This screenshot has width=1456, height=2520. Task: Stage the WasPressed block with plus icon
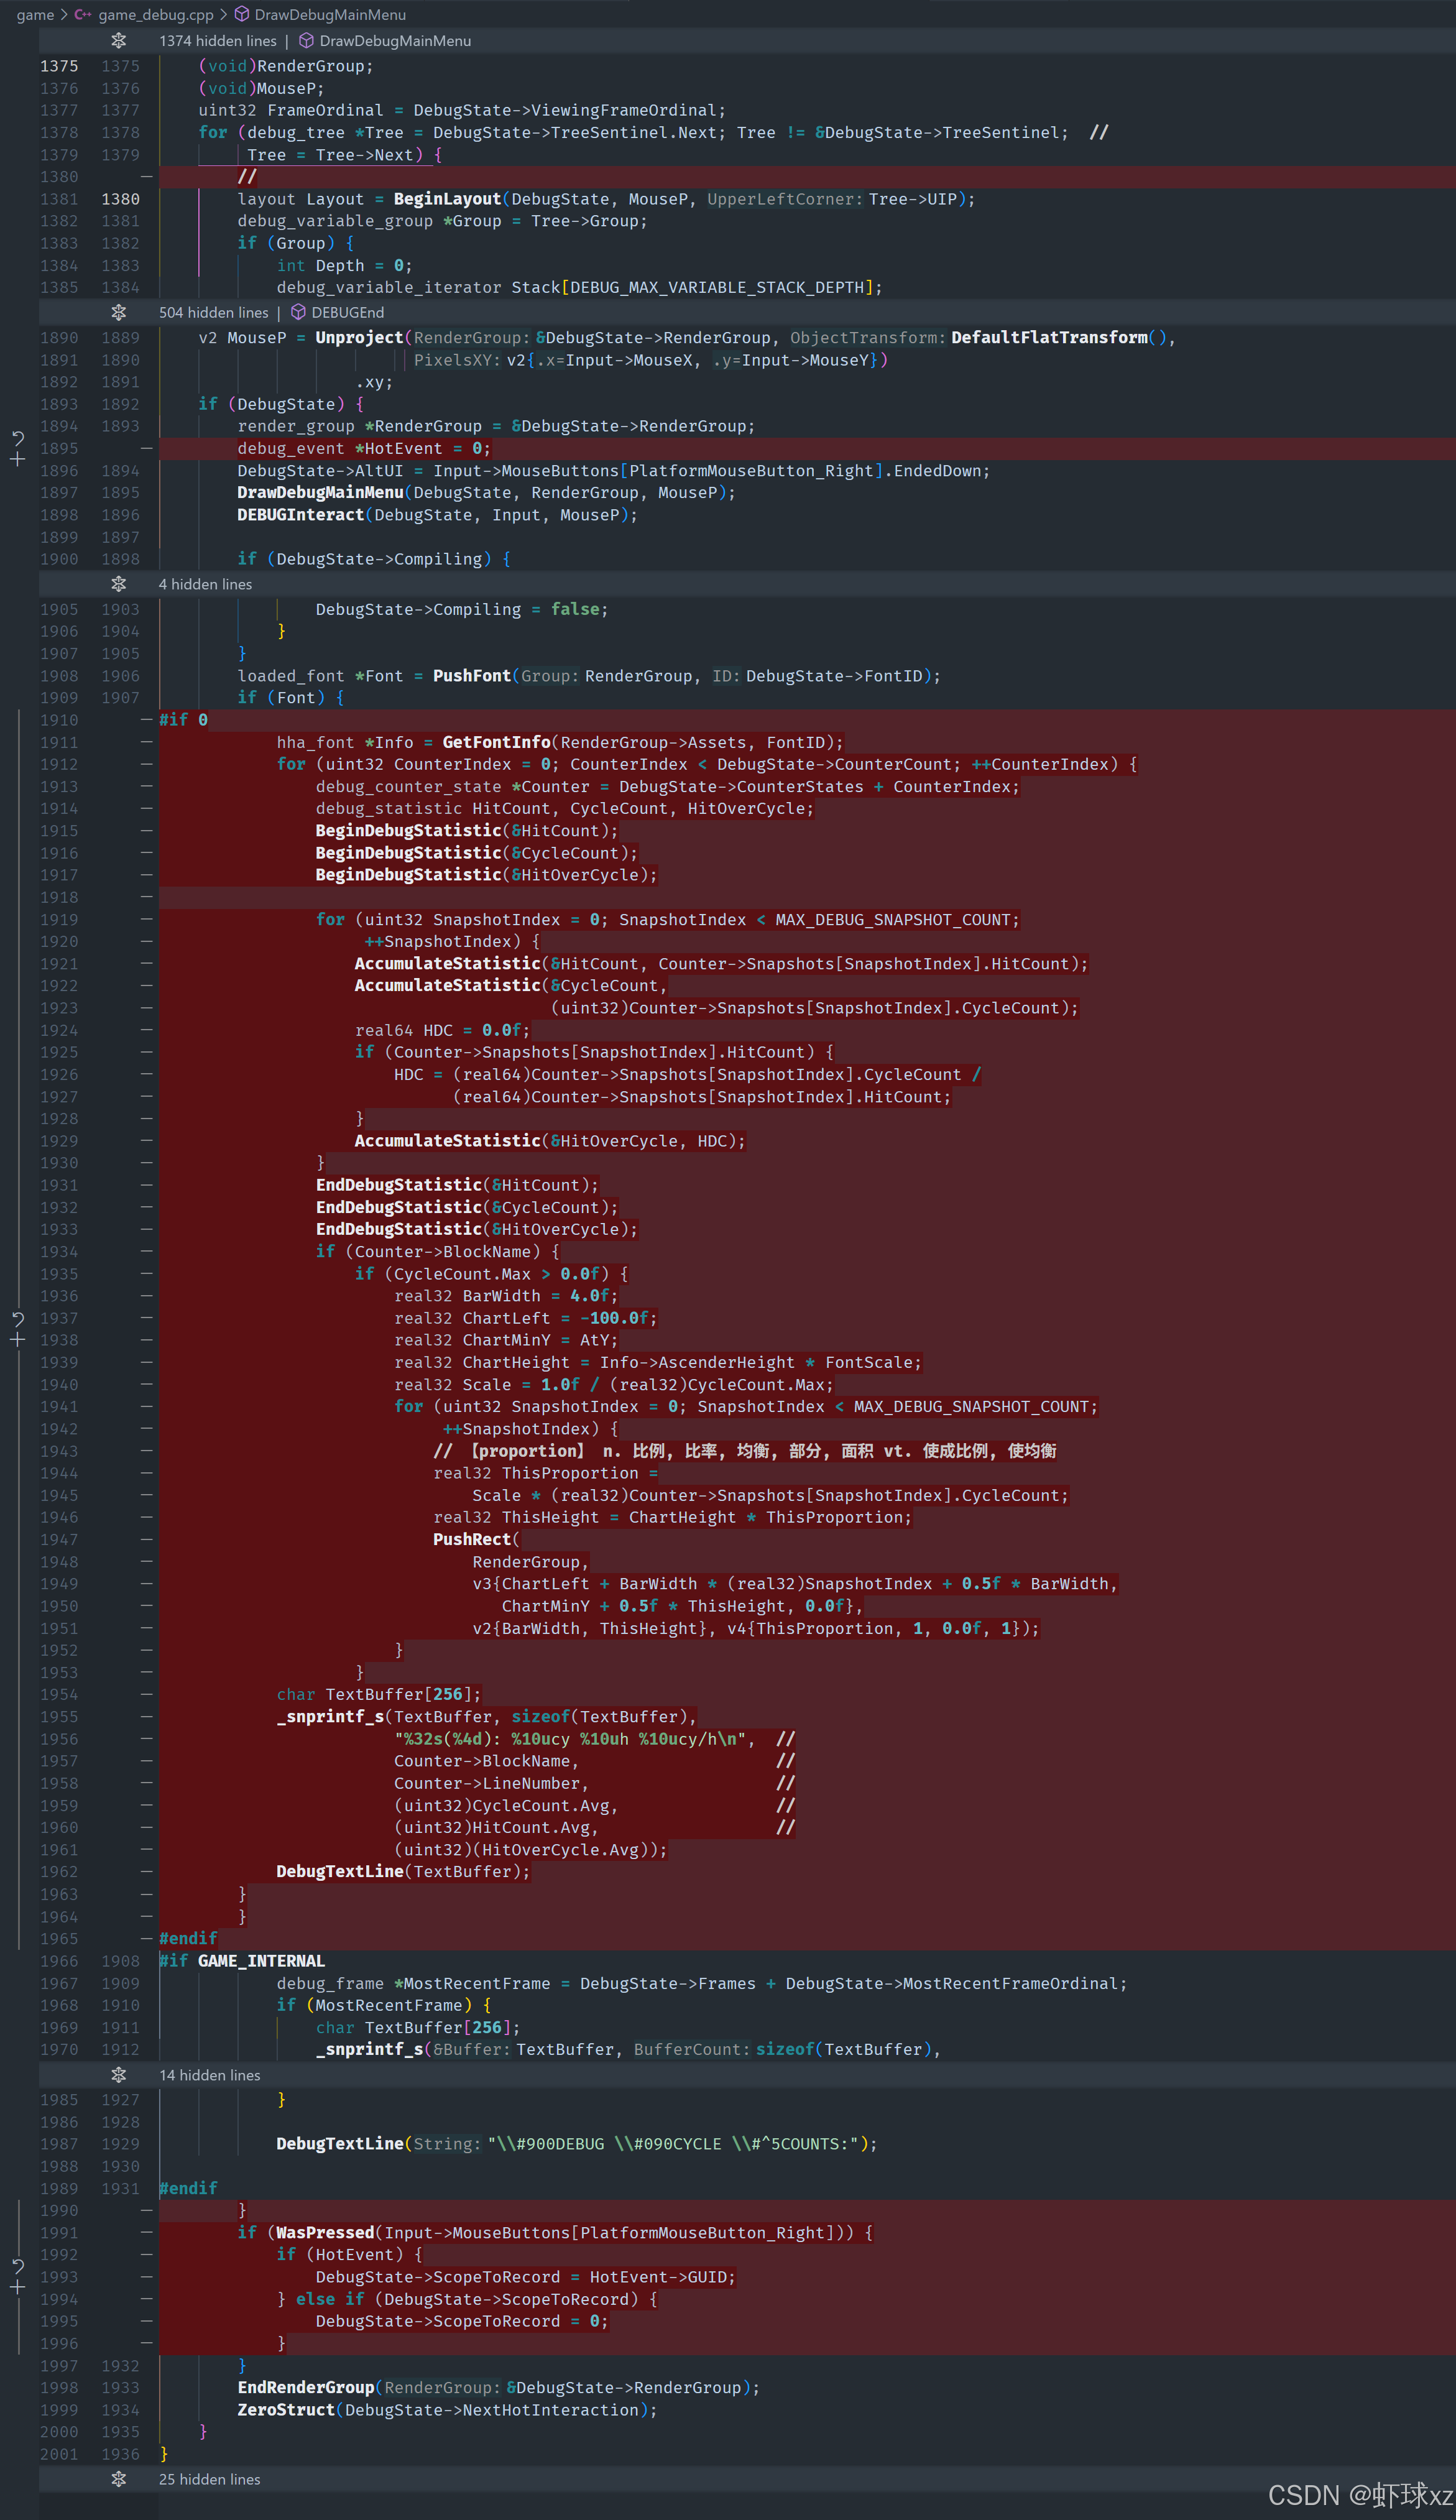tap(17, 2287)
